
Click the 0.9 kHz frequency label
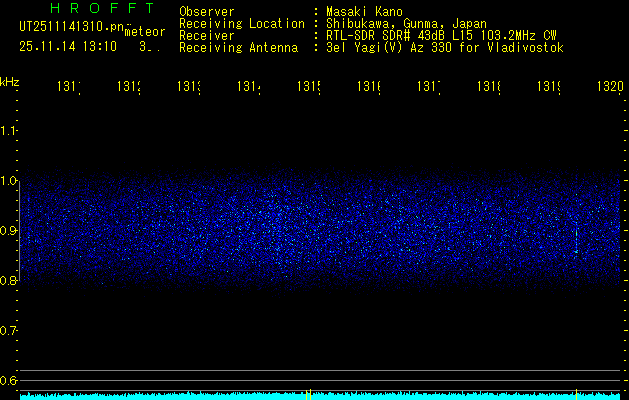tap(8, 231)
